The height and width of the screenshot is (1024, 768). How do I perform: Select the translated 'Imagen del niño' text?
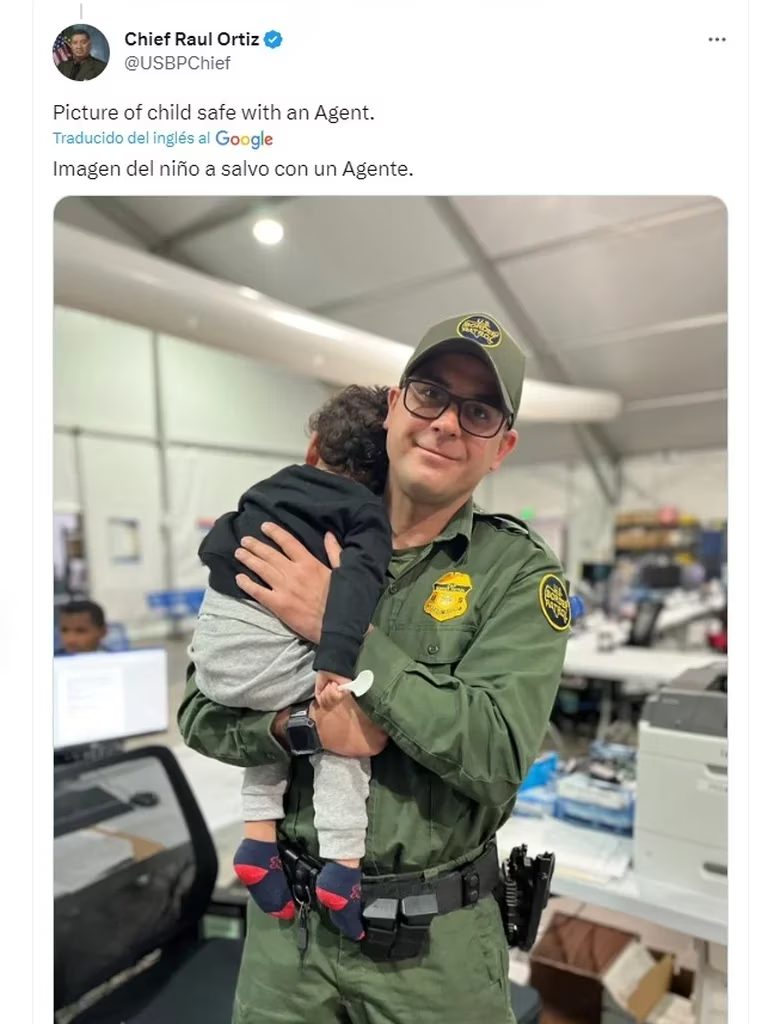click(x=233, y=169)
